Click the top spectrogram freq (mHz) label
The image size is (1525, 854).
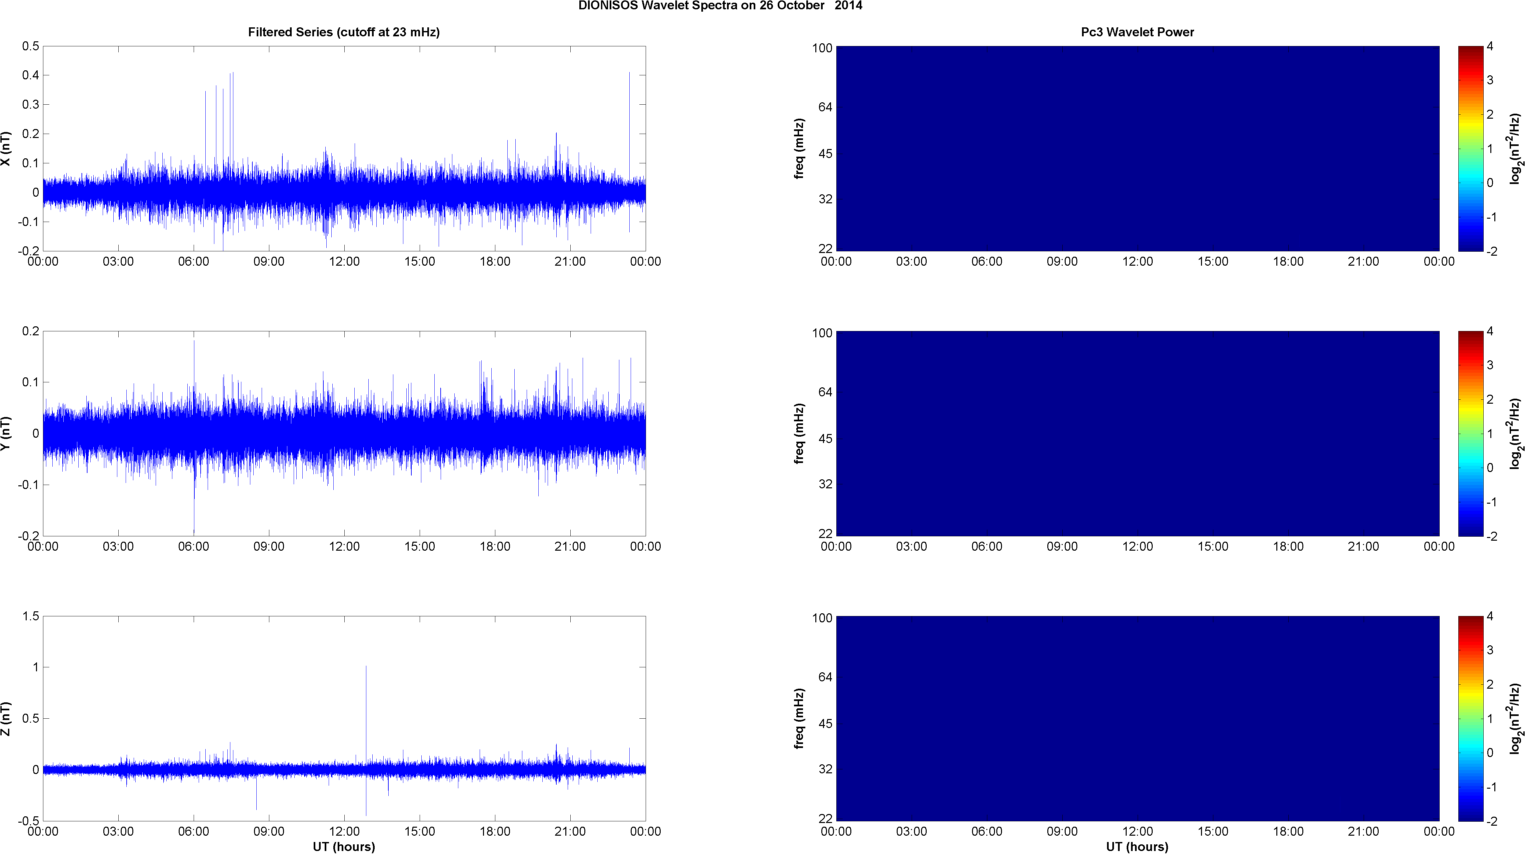point(800,149)
